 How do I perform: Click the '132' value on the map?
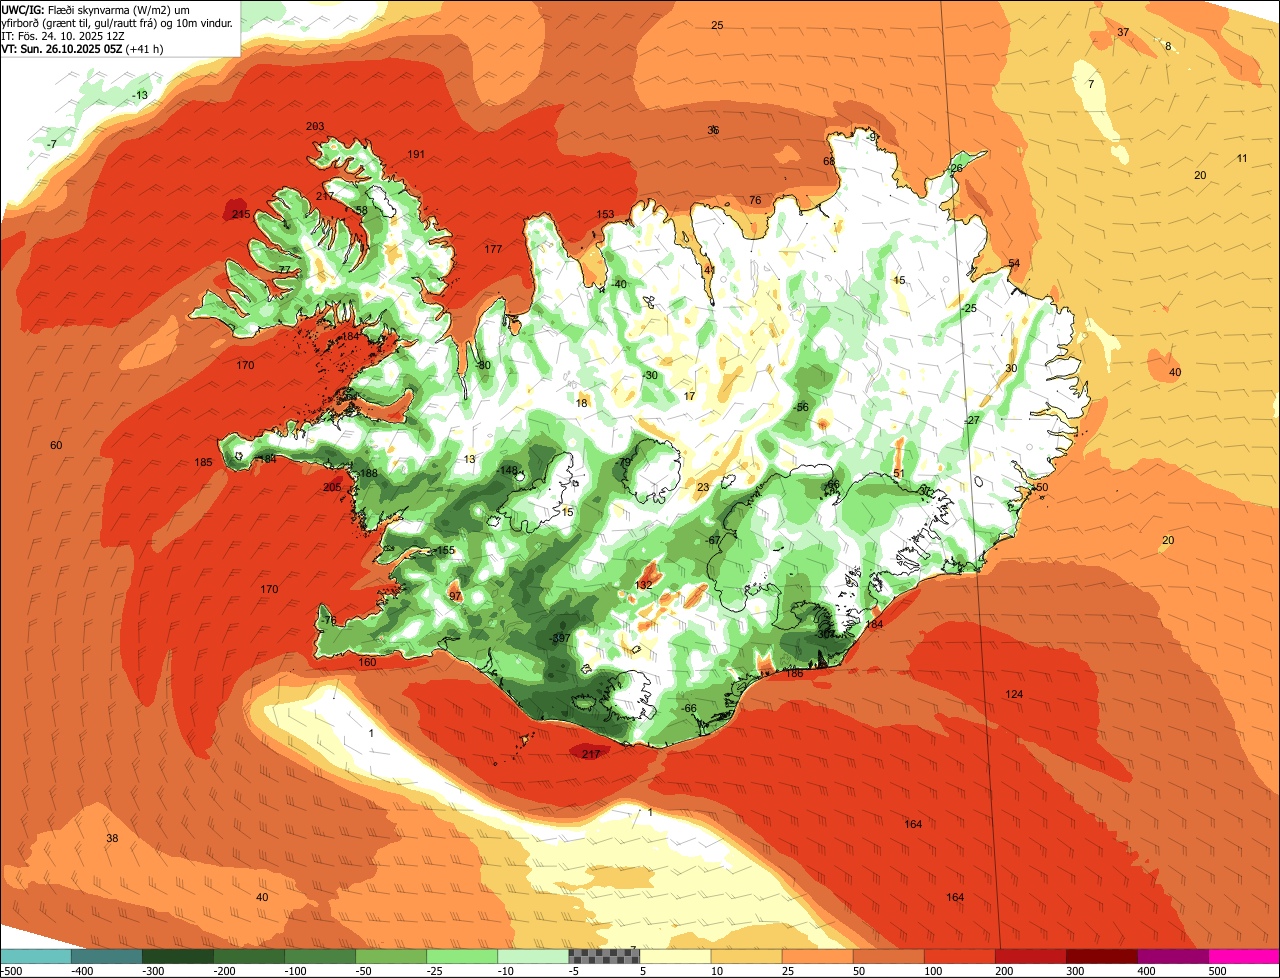click(x=644, y=585)
